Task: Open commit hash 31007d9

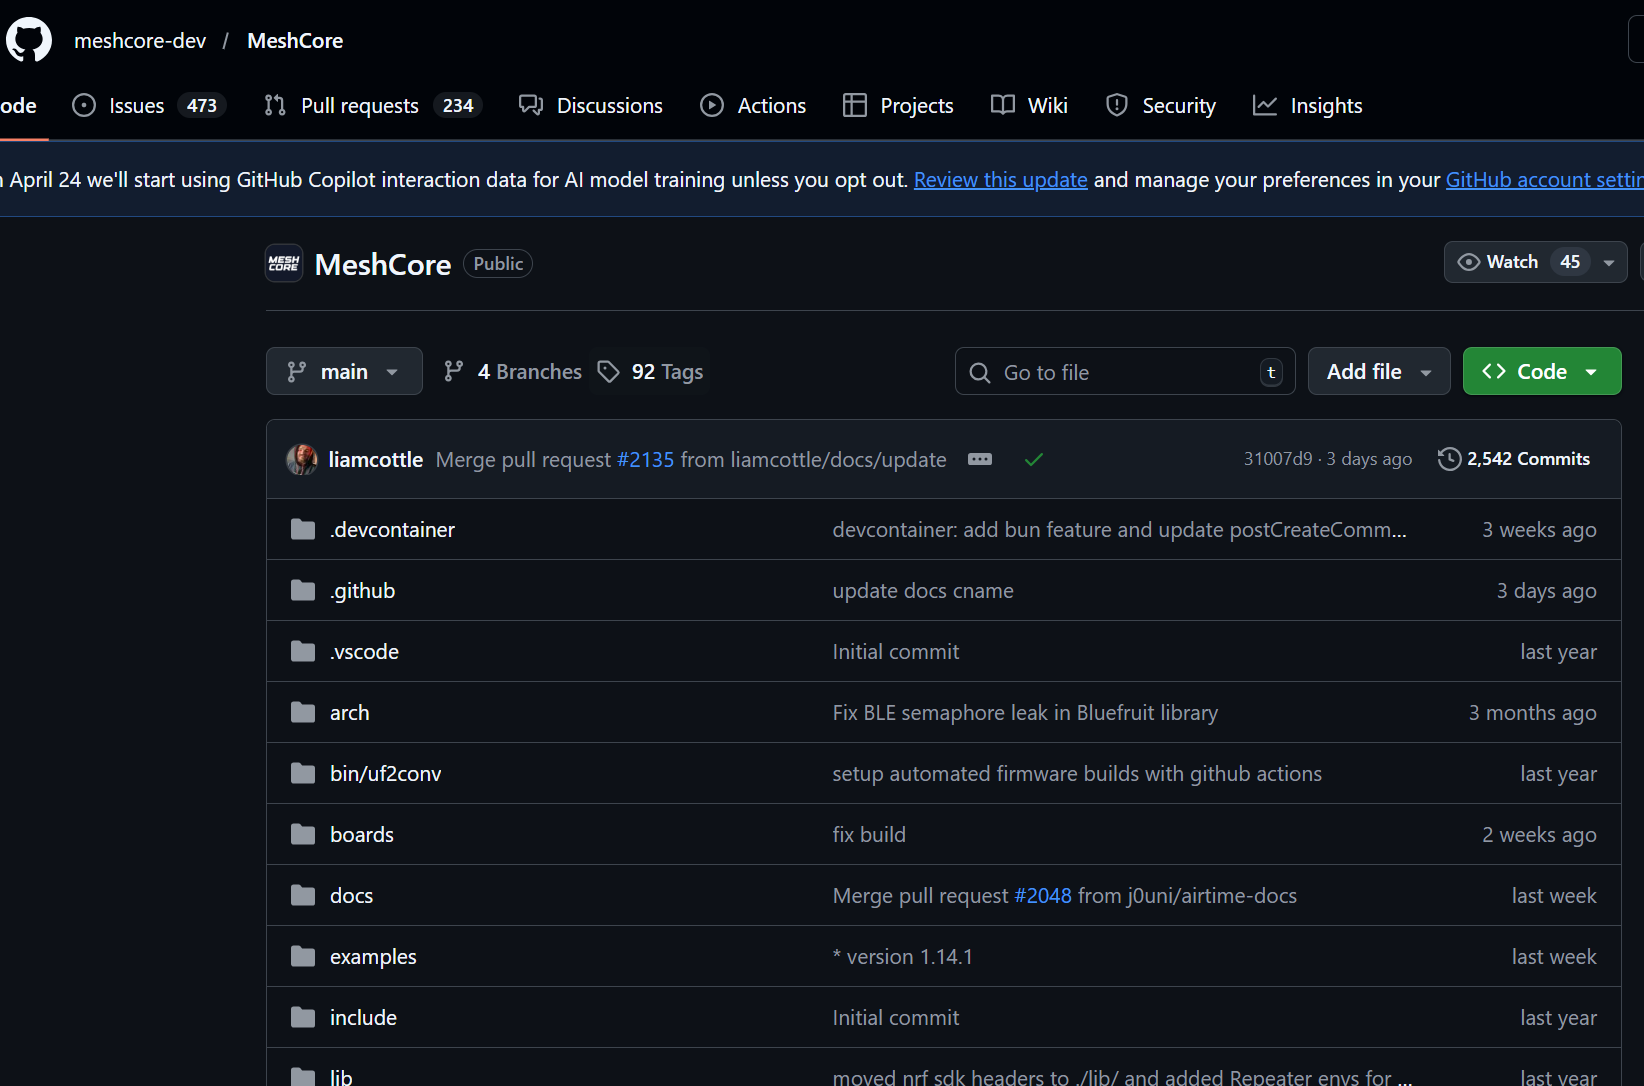Action: 1278,459
